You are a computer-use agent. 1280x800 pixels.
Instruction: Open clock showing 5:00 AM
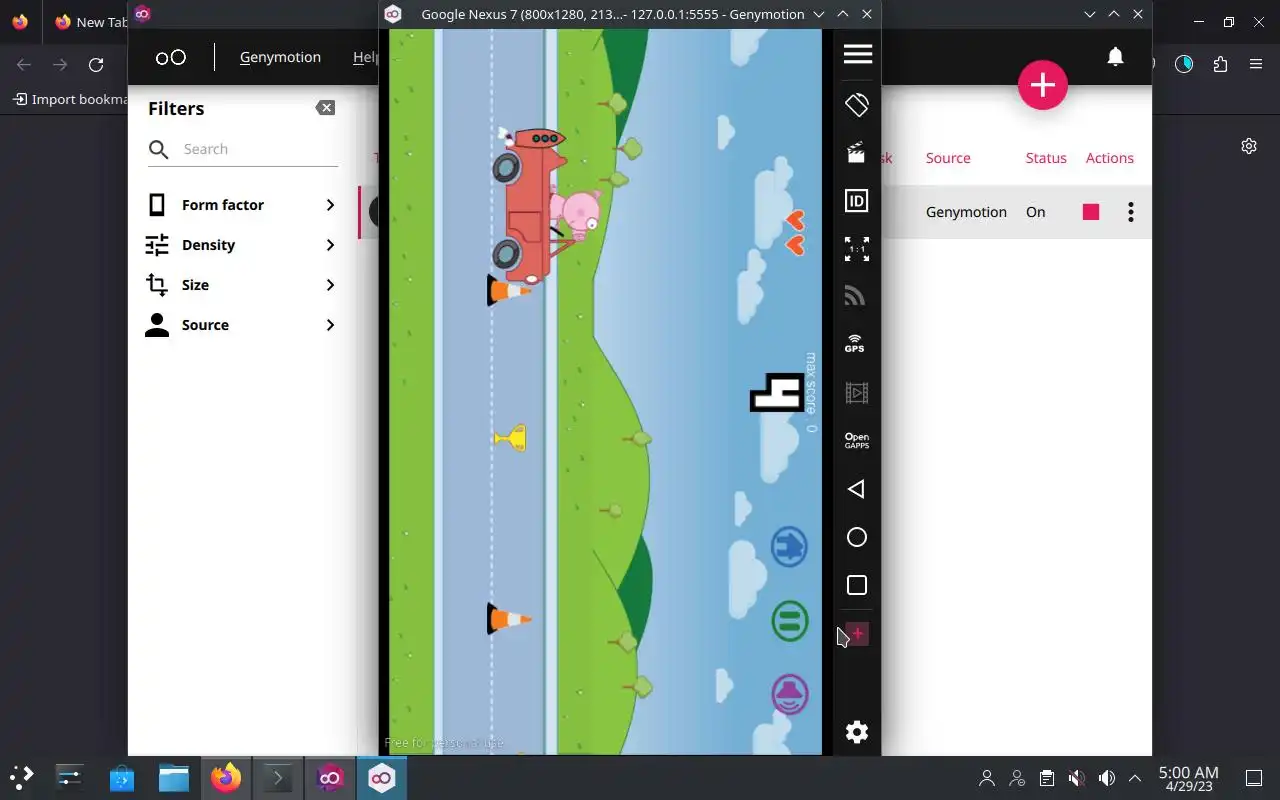click(x=1189, y=778)
